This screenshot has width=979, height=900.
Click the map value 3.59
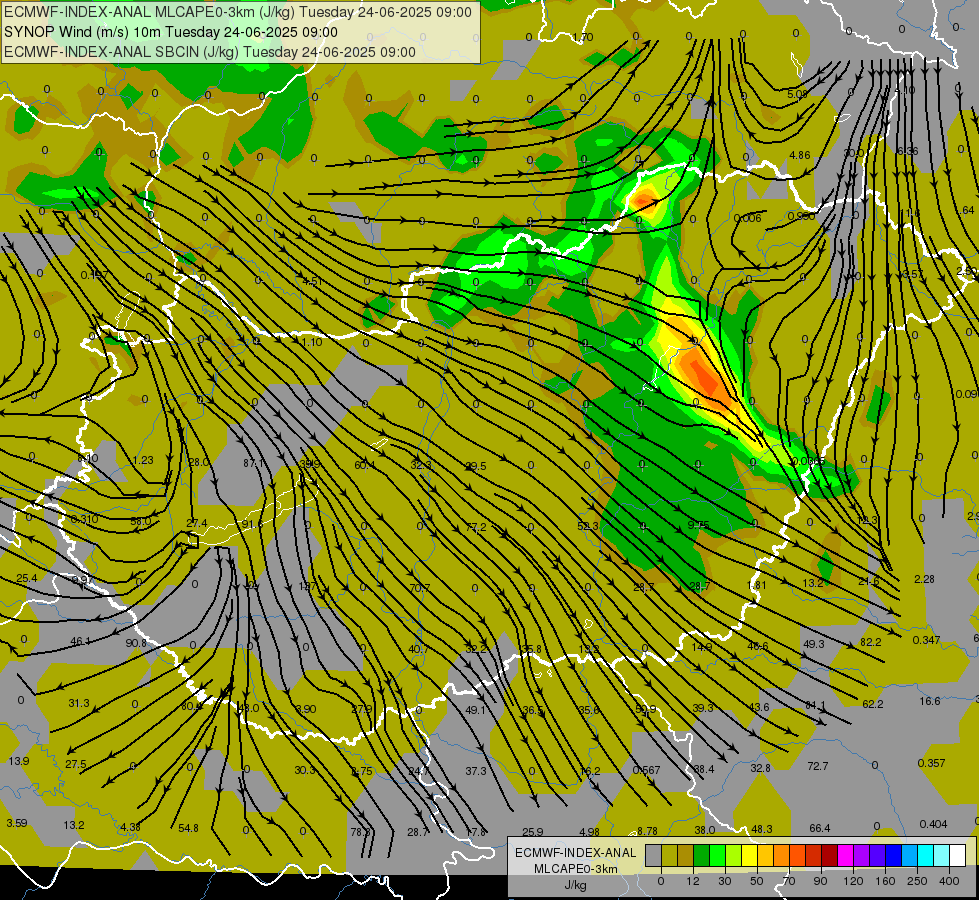pos(17,823)
